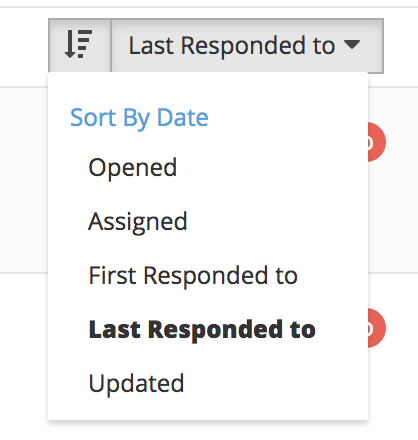This screenshot has height=440, width=418.
Task: Sort the list by Updated date
Action: coord(136,384)
